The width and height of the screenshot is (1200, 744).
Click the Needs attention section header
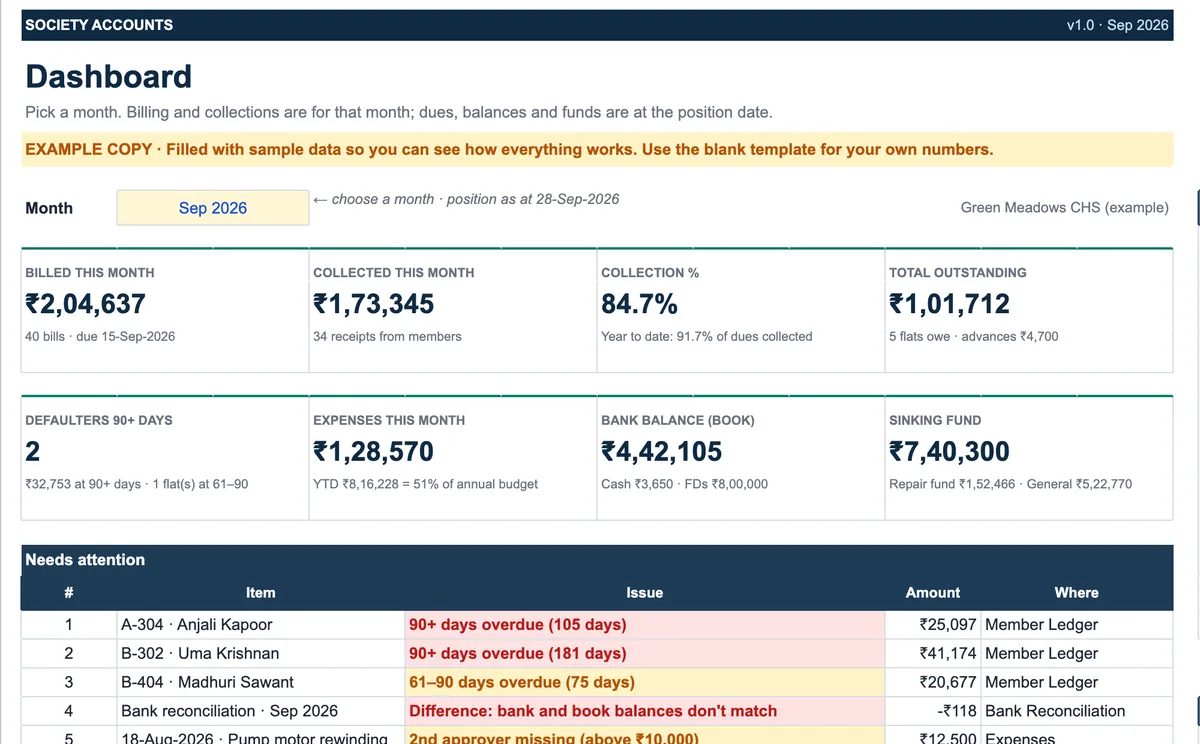(85, 560)
